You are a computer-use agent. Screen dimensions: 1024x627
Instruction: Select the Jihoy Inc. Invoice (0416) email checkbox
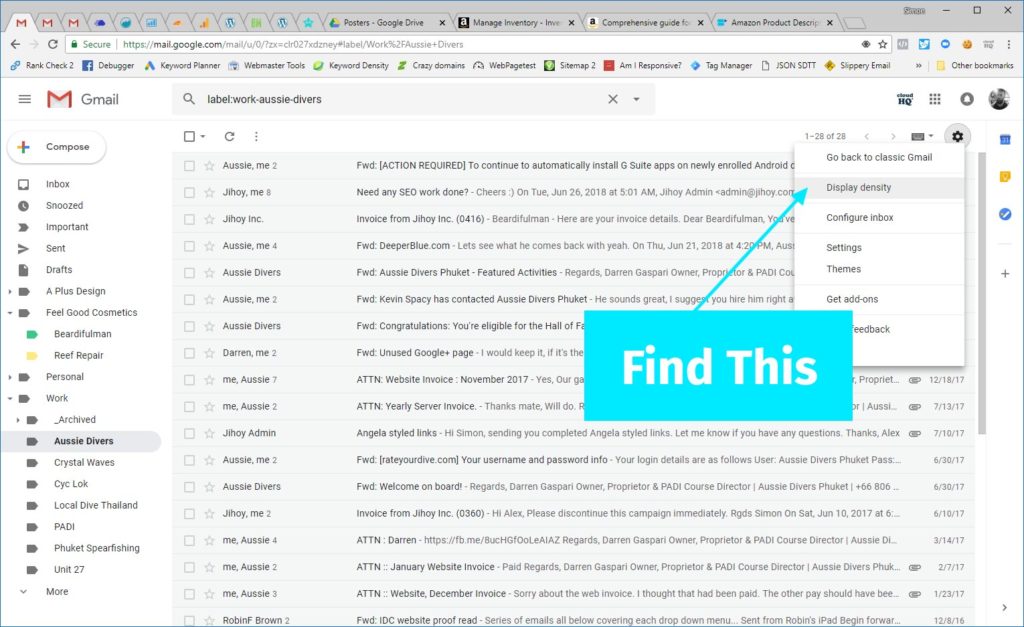[189, 219]
